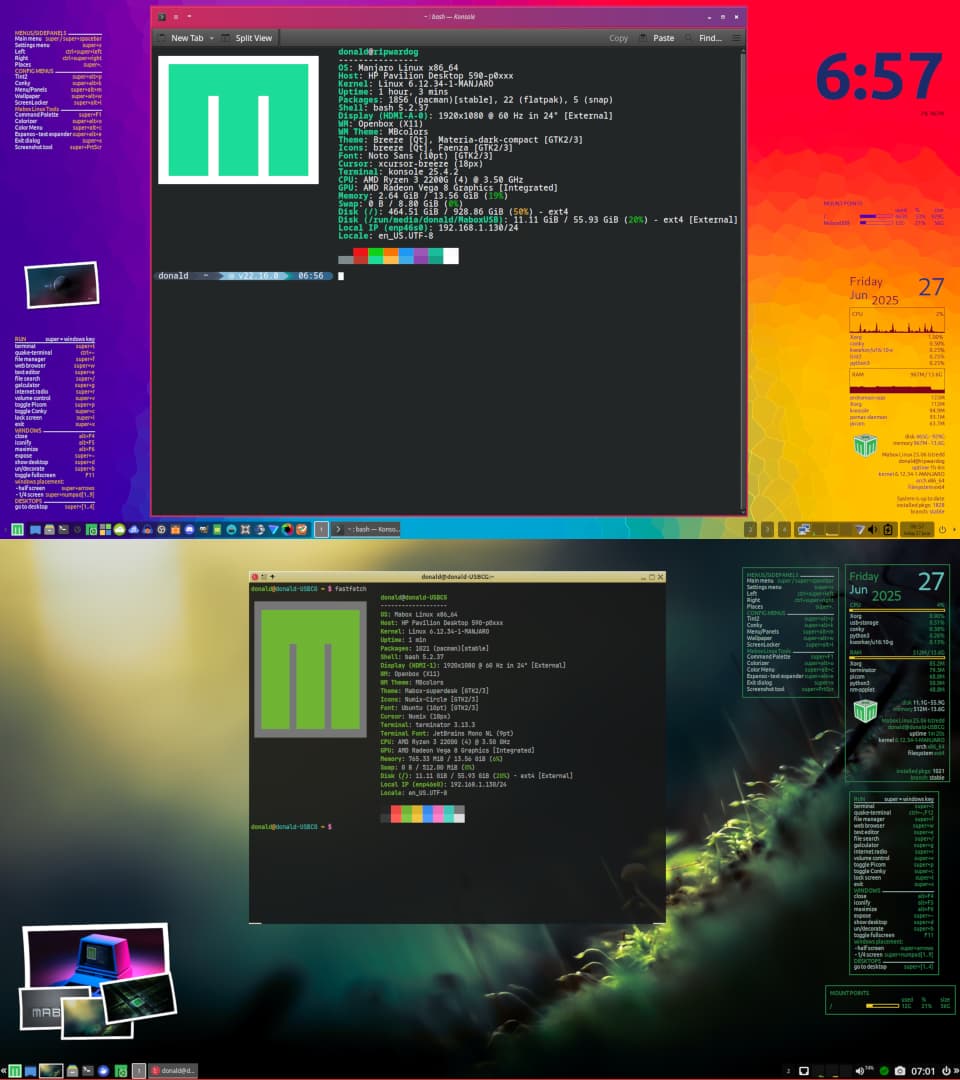Viewport: 960px width, 1080px height.
Task: Click the camera screenshot icon in bottom panel tray
Action: click(900, 1071)
